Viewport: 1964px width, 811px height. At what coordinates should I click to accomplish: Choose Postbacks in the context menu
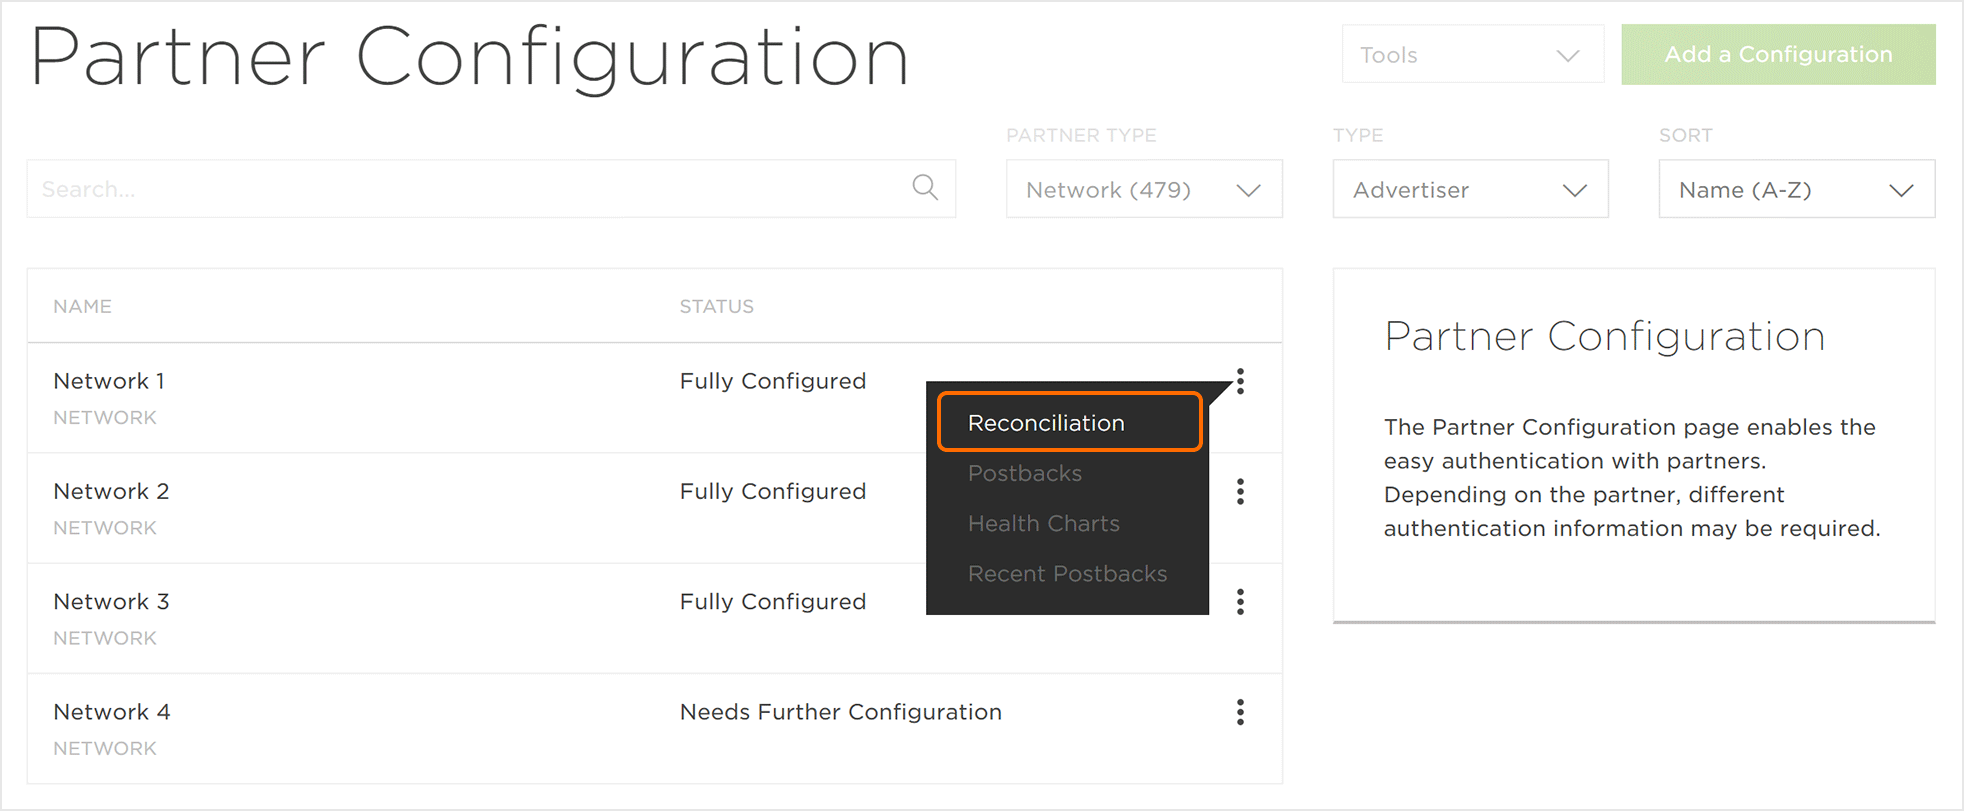point(1025,473)
